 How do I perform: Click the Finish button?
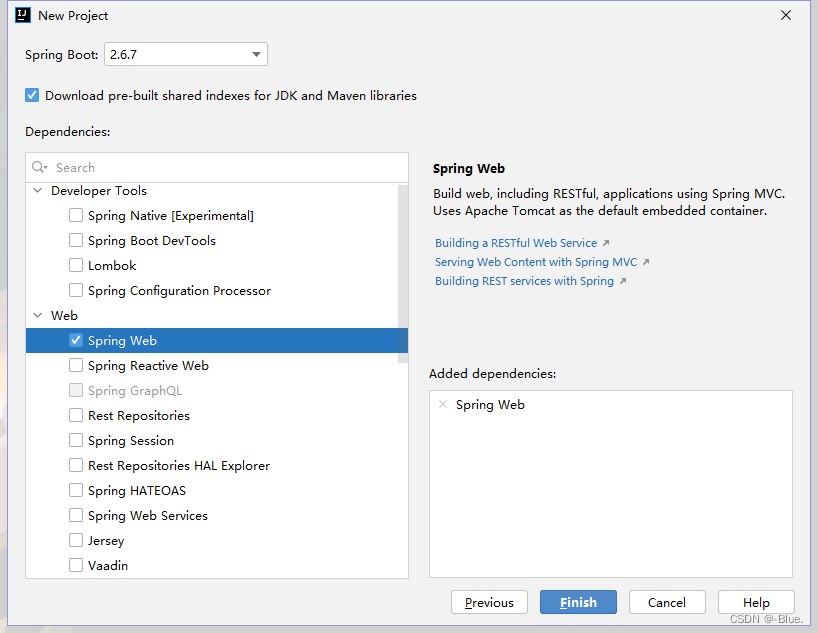click(578, 602)
